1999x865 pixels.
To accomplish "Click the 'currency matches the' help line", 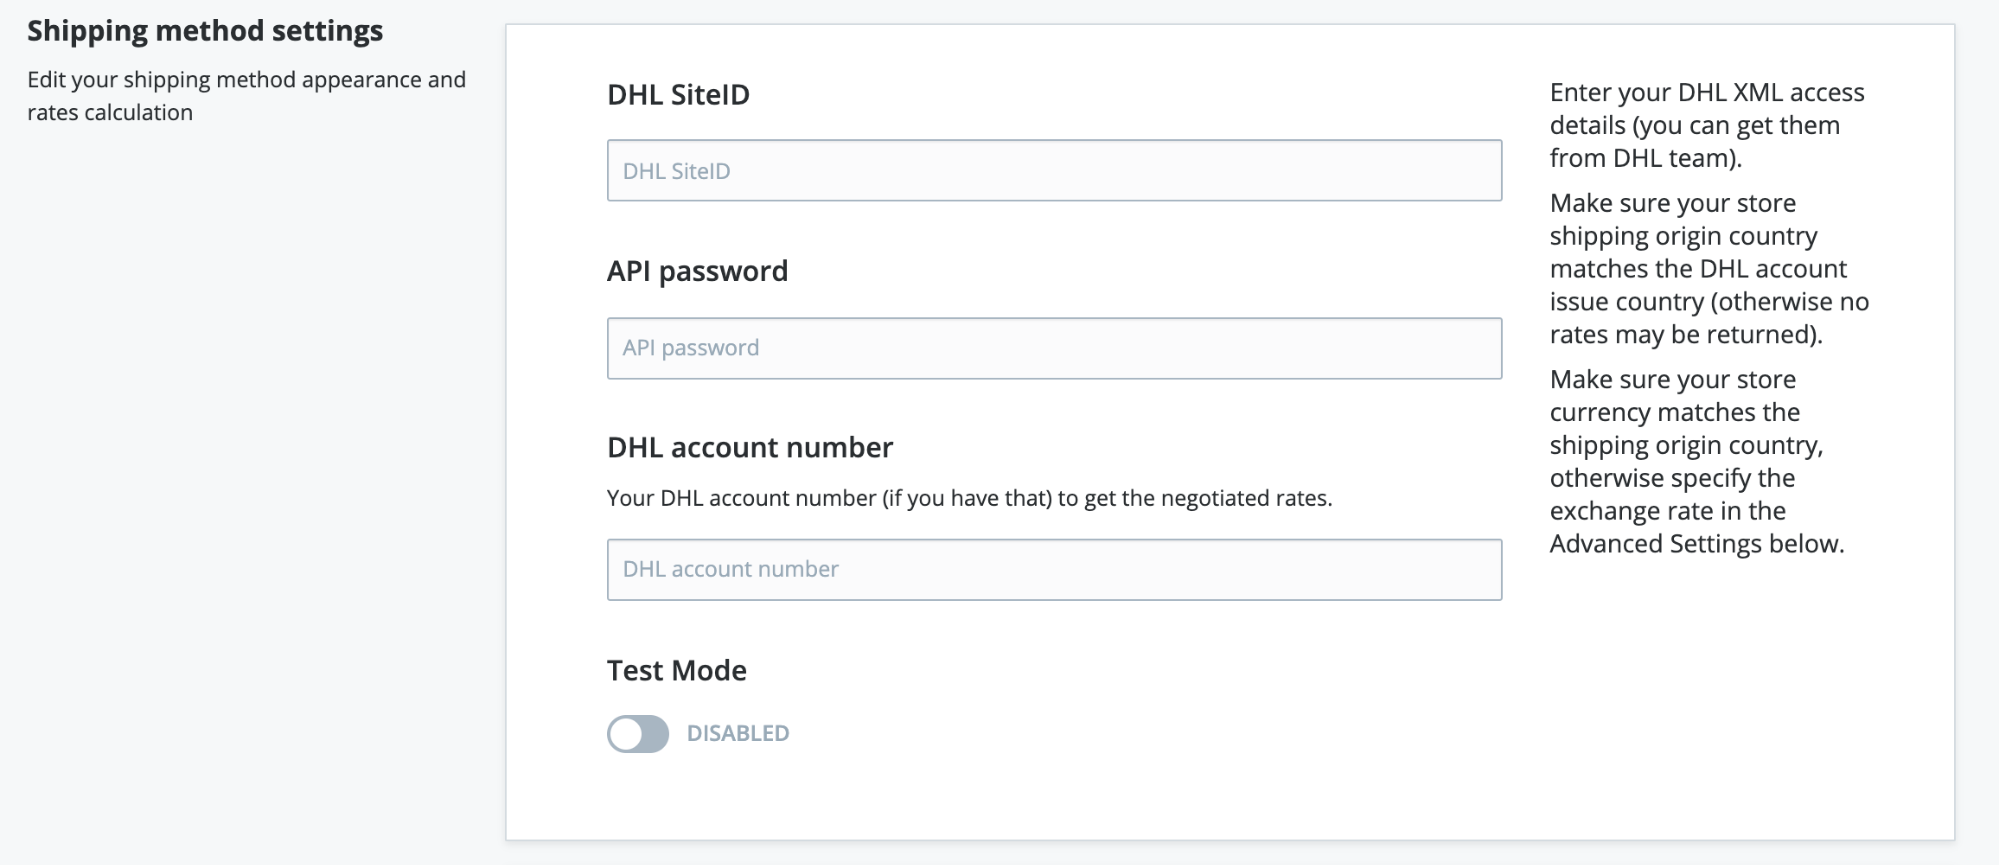I will 1675,412.
